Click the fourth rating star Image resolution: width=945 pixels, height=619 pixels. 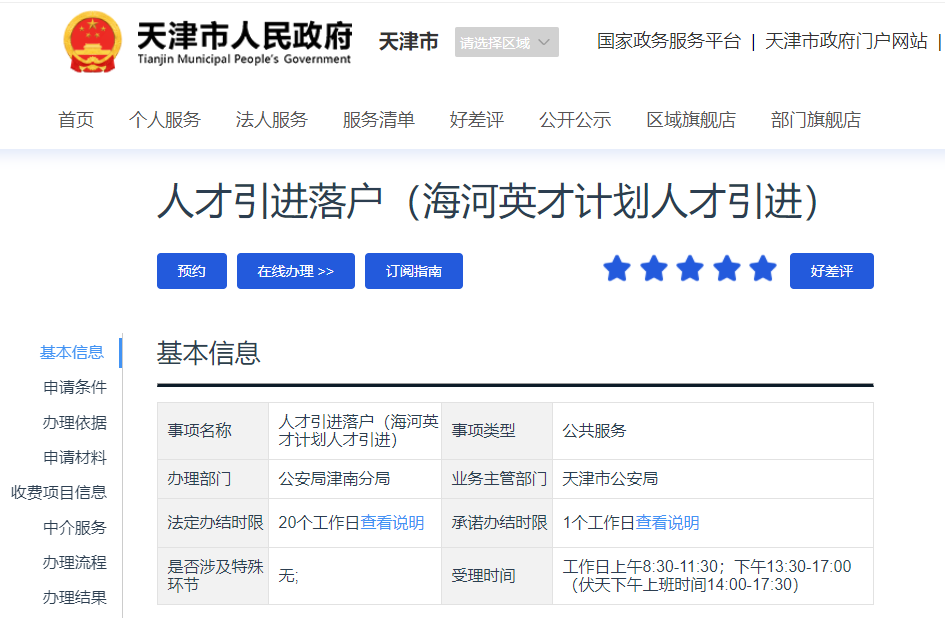(x=727, y=269)
